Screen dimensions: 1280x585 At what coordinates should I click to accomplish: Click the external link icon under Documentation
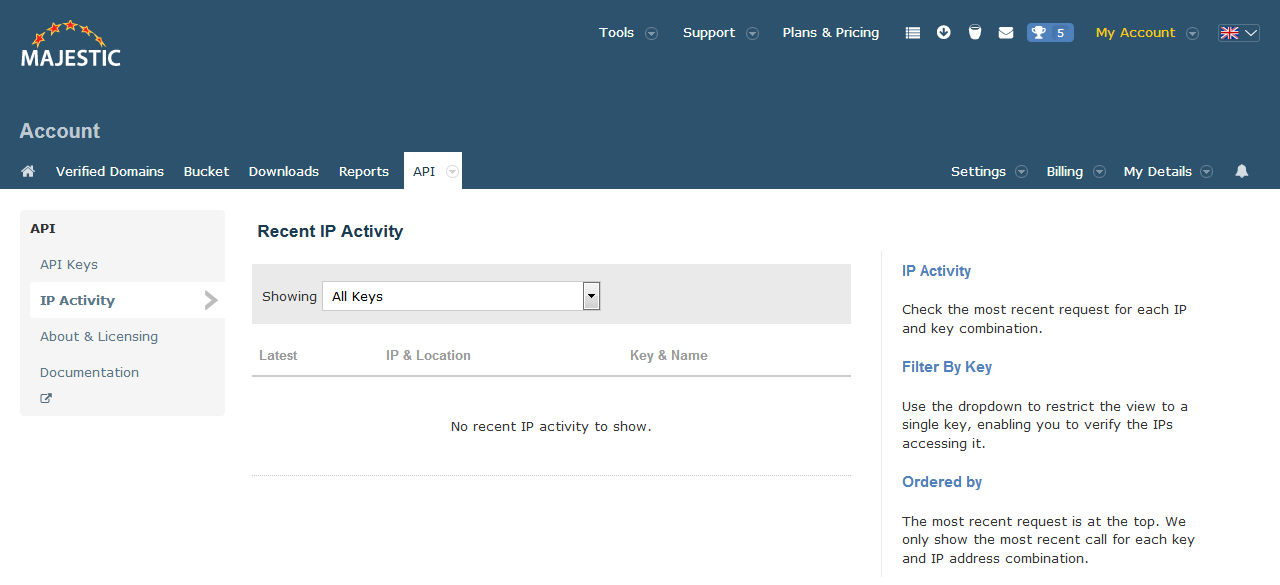click(46, 398)
